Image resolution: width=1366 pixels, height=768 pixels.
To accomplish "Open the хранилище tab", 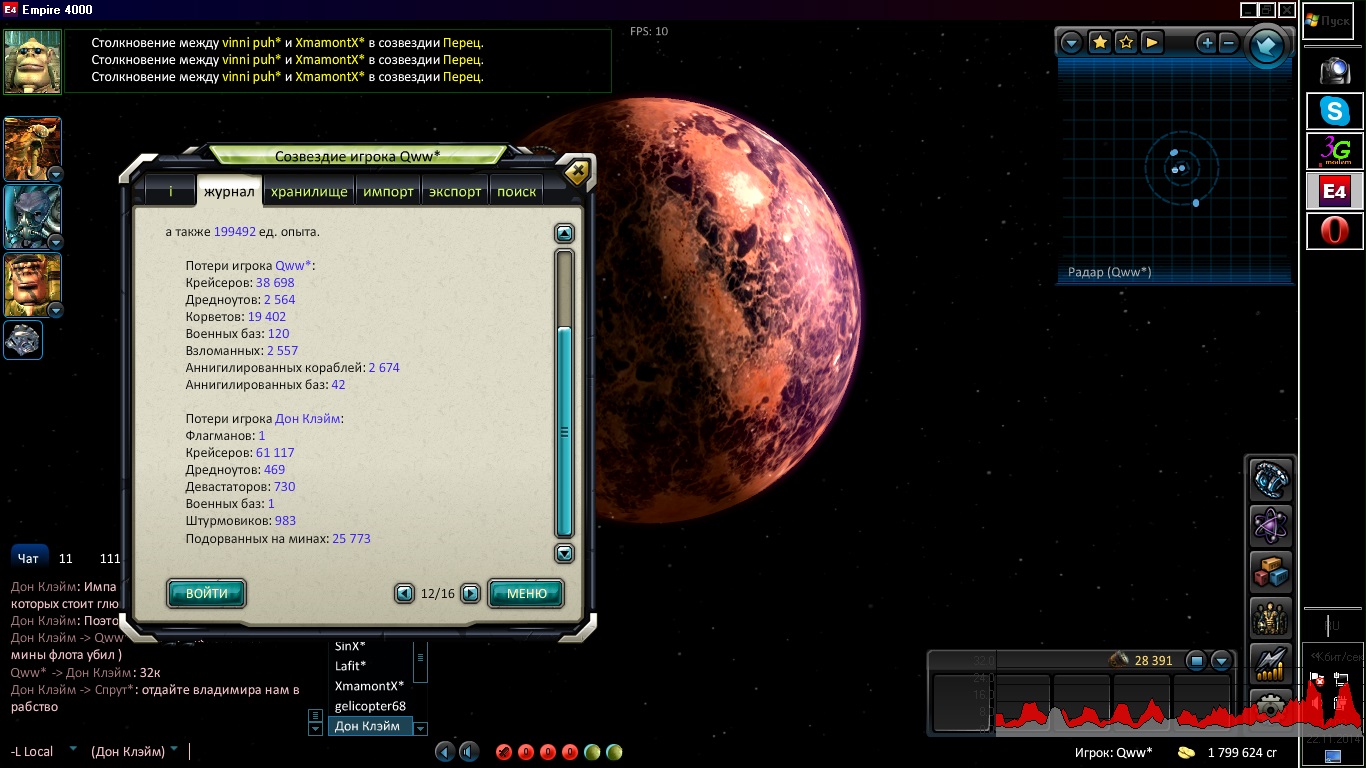I will coord(309,191).
